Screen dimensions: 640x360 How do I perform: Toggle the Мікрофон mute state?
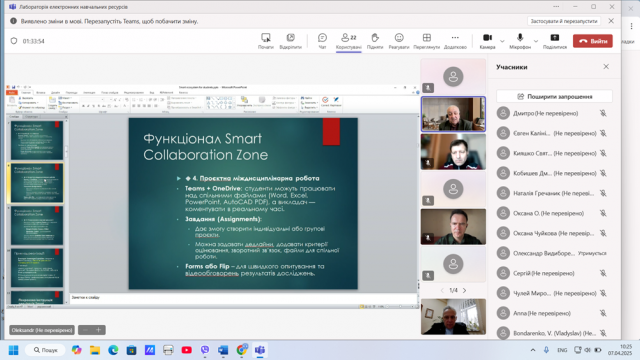(x=520, y=41)
